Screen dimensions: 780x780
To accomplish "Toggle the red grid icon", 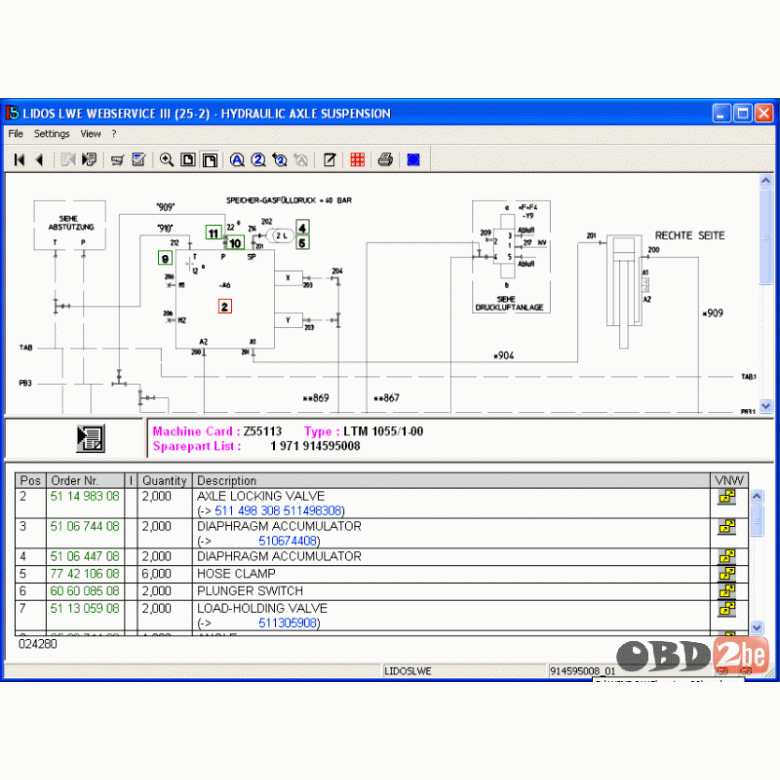I will tap(358, 160).
